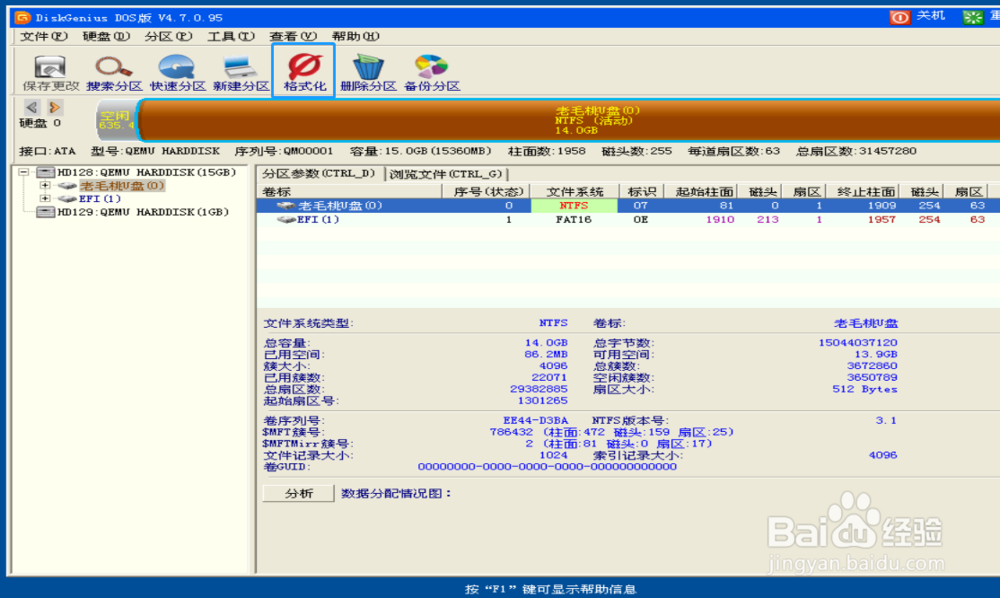Go to the next disk arrow
The height and width of the screenshot is (598, 1000).
tap(55, 107)
